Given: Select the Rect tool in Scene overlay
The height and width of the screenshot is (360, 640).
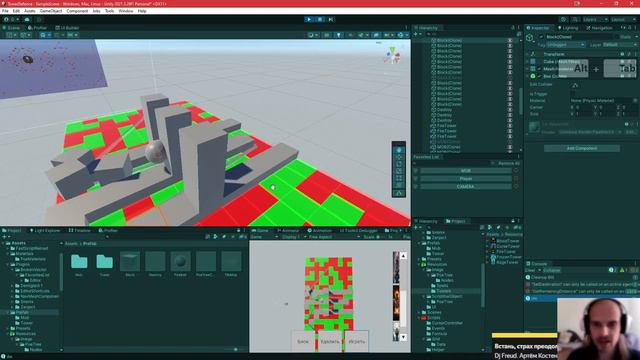Looking at the screenshot, I should [x=399, y=178].
